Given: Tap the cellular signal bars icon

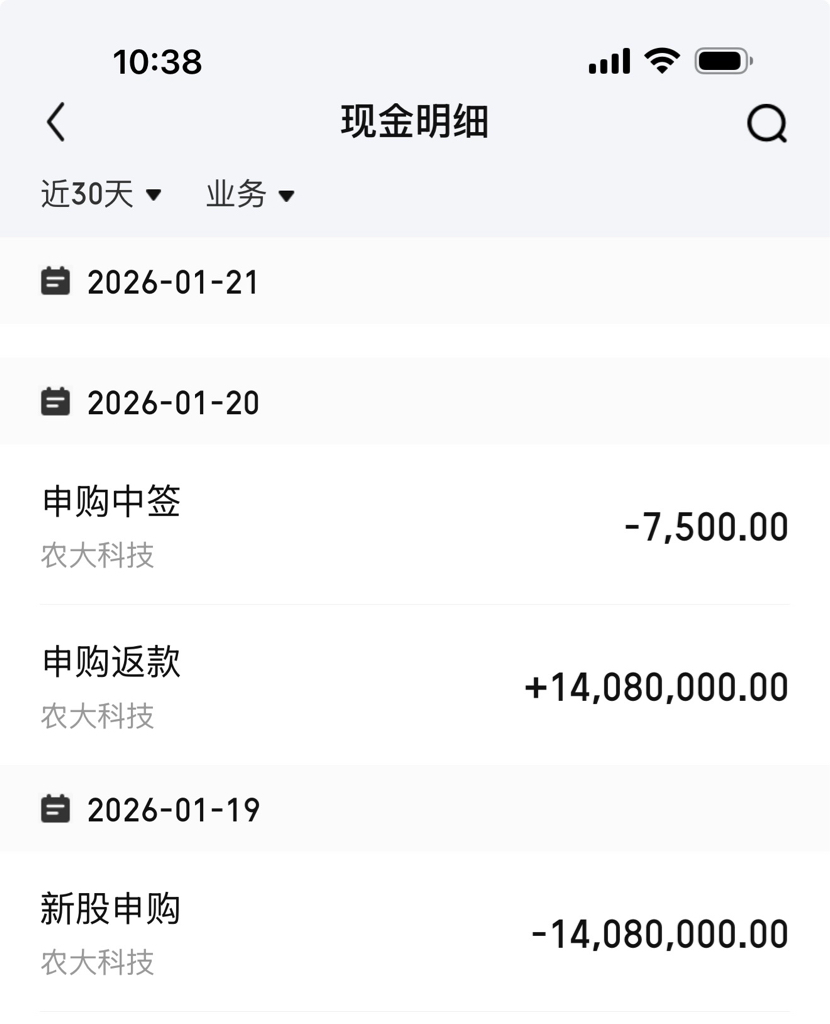Looking at the screenshot, I should tap(609, 61).
